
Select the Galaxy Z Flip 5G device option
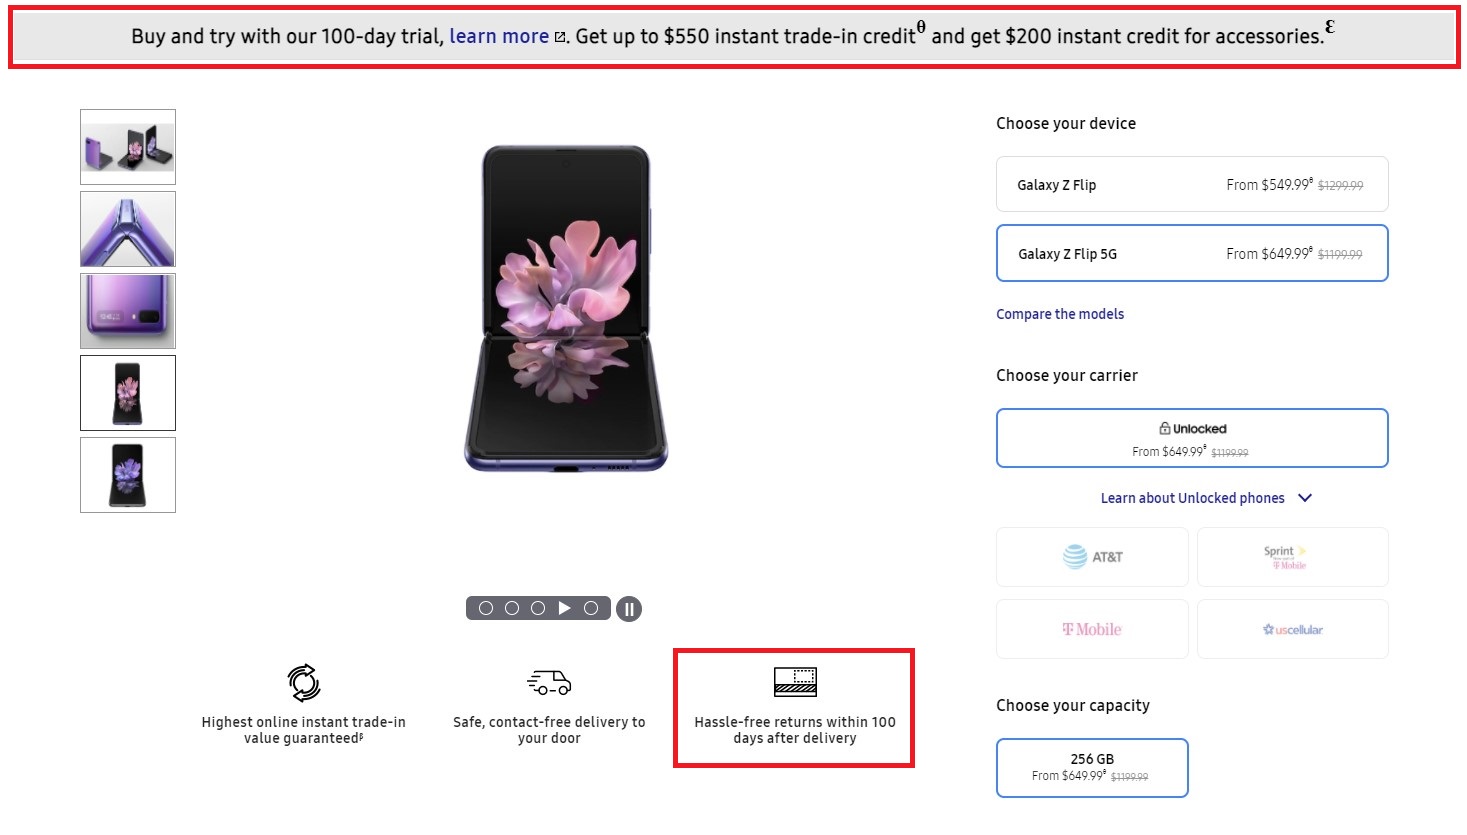(x=1191, y=253)
